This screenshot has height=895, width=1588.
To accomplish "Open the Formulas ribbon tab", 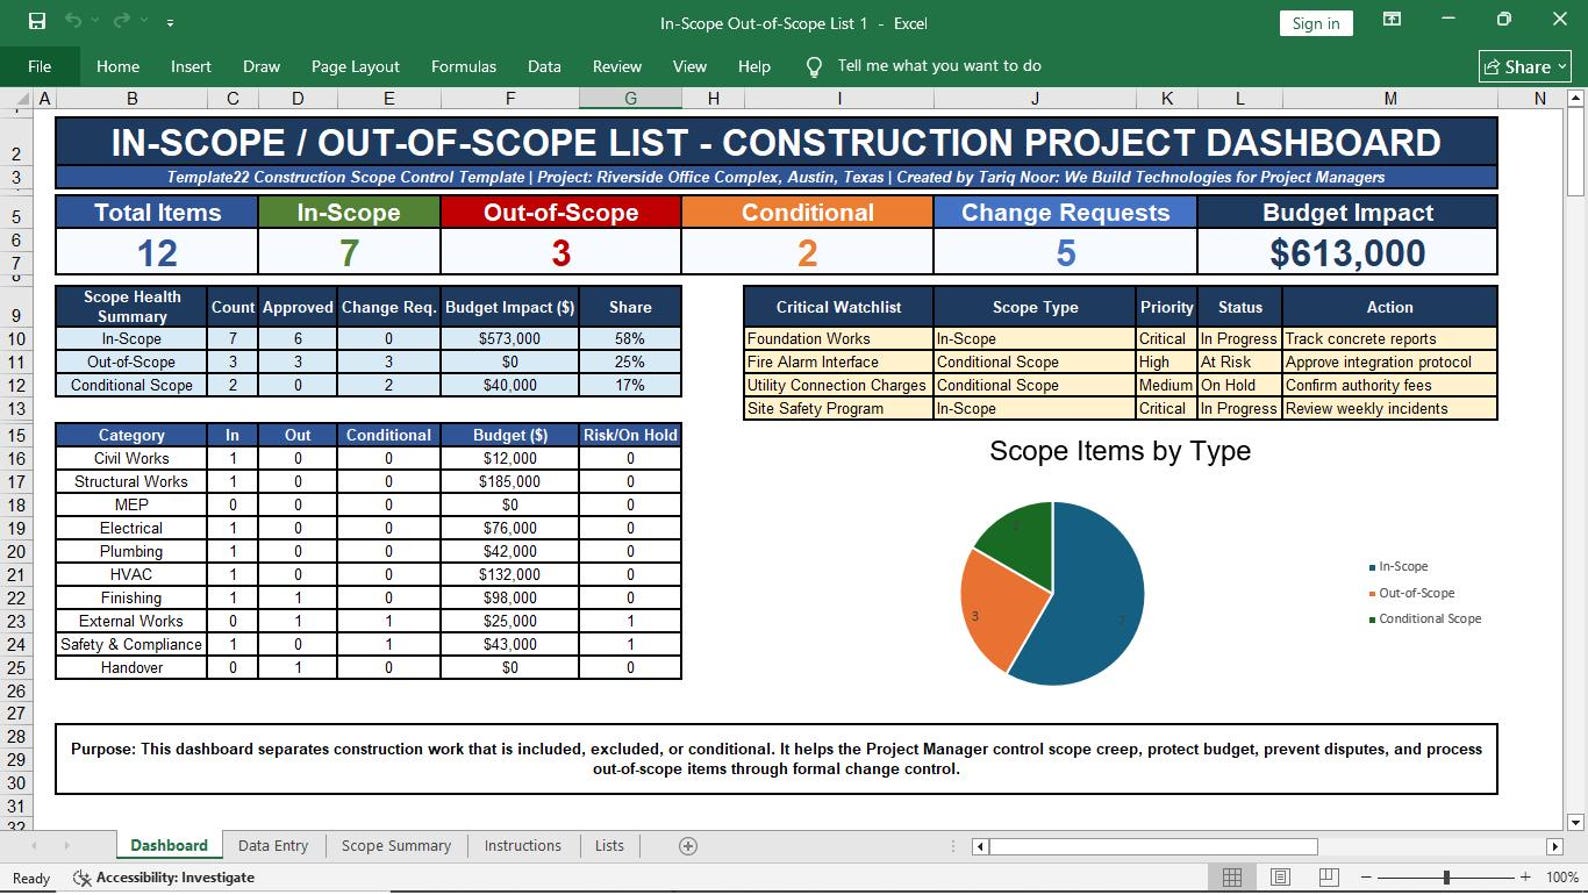I will point(463,67).
